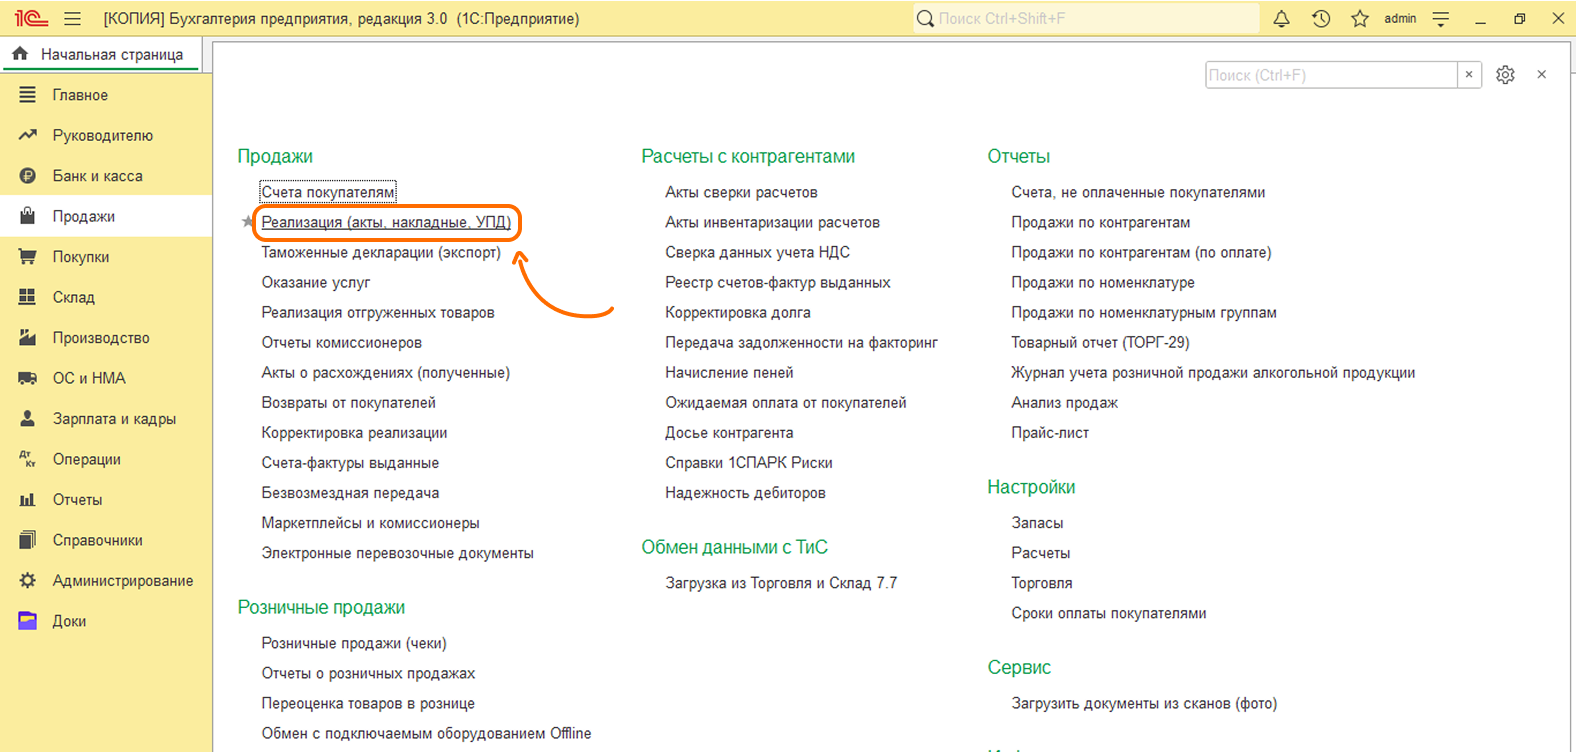Open favorites star icon in title bar
The height and width of the screenshot is (752, 1576).
pyautogui.click(x=1360, y=19)
